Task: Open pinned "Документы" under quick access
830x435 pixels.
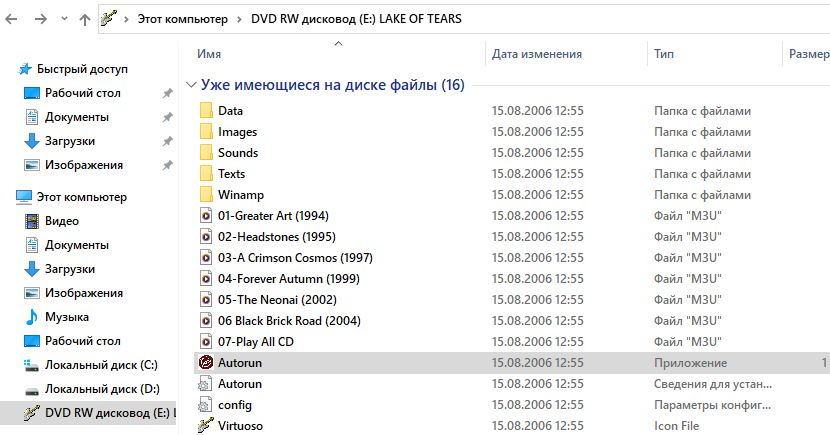Action: 77,117
